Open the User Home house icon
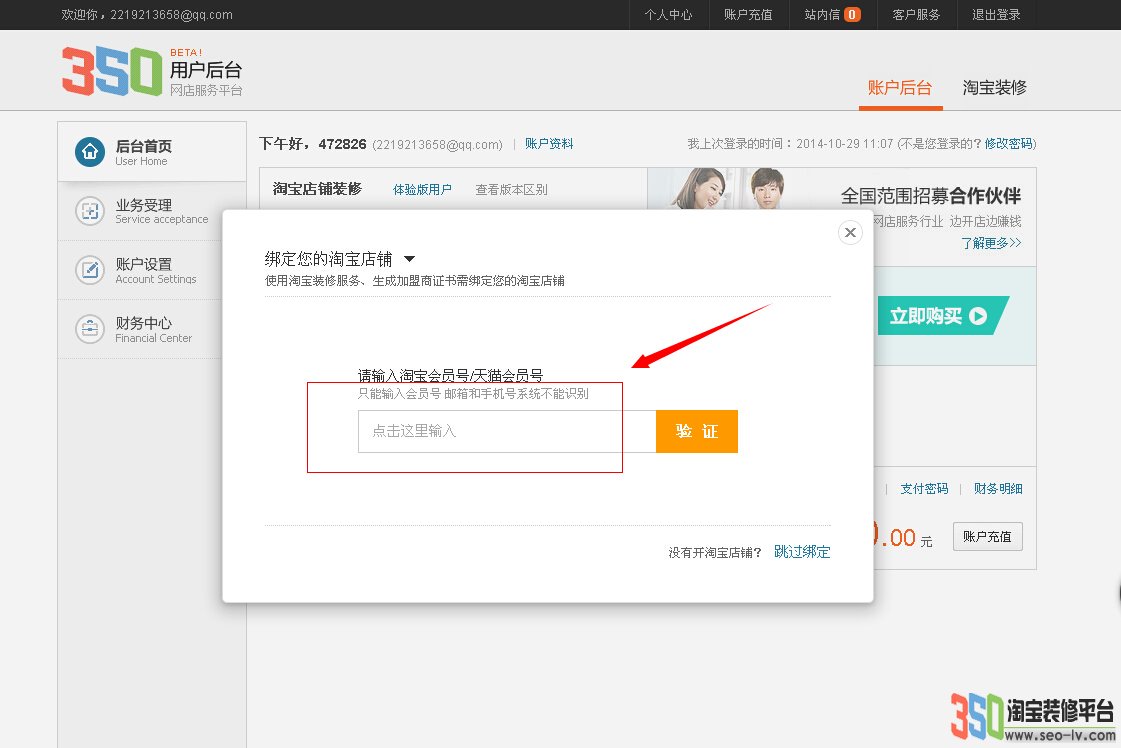1121x748 pixels. click(x=90, y=152)
